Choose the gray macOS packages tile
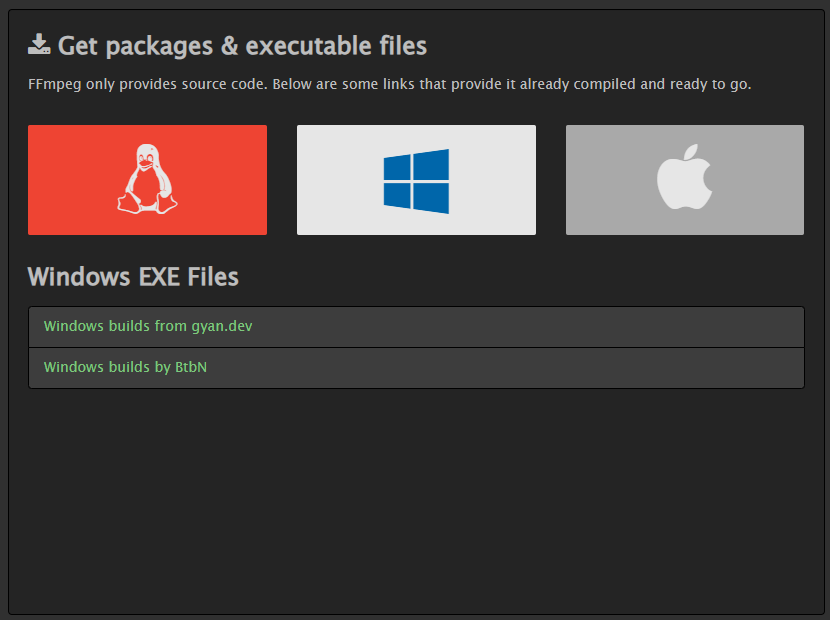Viewport: 830px width, 620px height. coord(684,180)
